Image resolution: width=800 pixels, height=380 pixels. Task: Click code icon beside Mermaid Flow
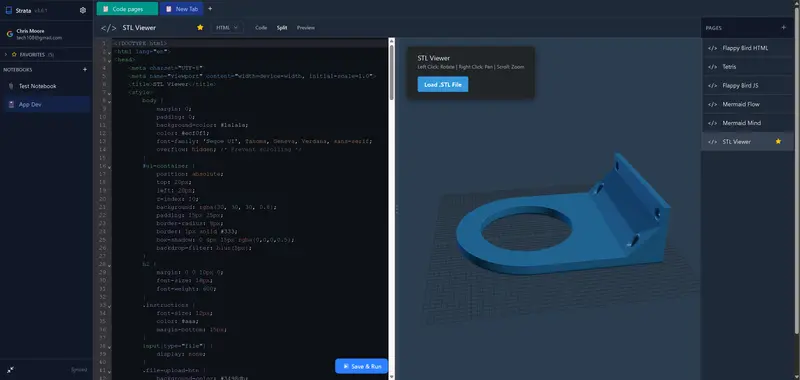(x=712, y=104)
